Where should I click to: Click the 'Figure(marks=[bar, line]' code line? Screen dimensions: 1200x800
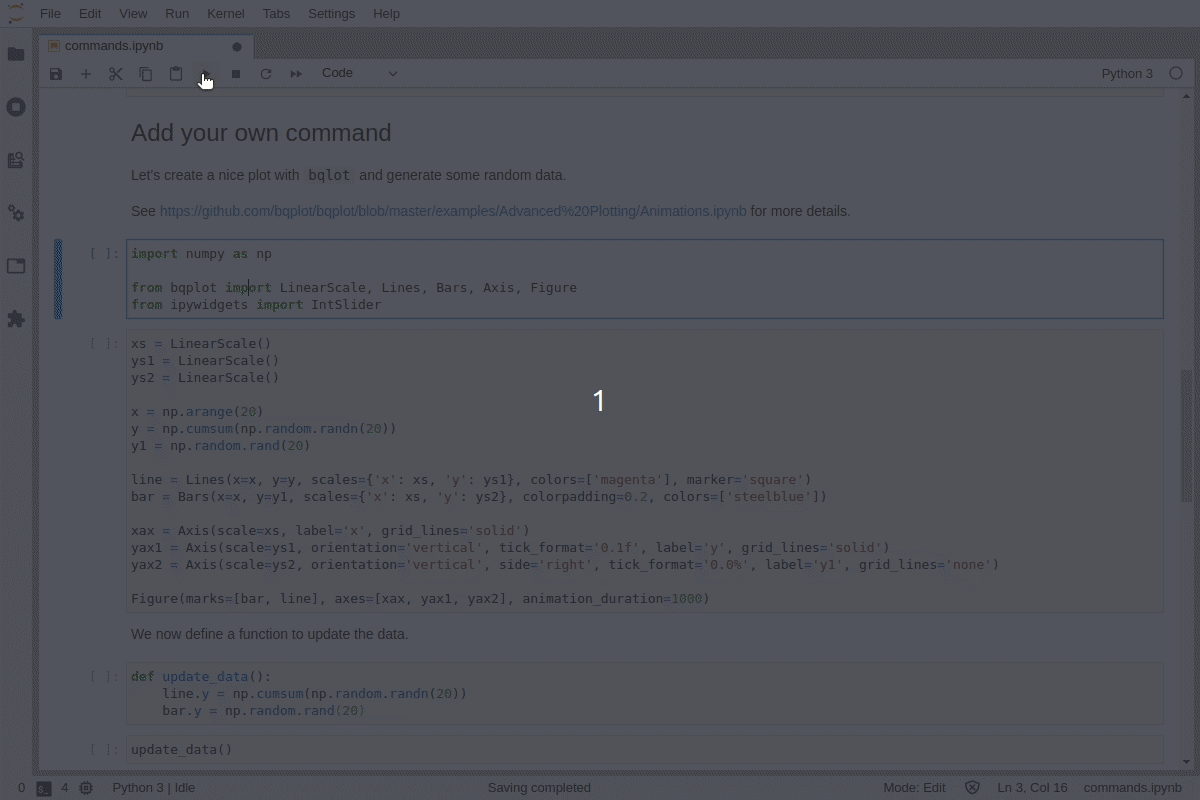tap(420, 599)
